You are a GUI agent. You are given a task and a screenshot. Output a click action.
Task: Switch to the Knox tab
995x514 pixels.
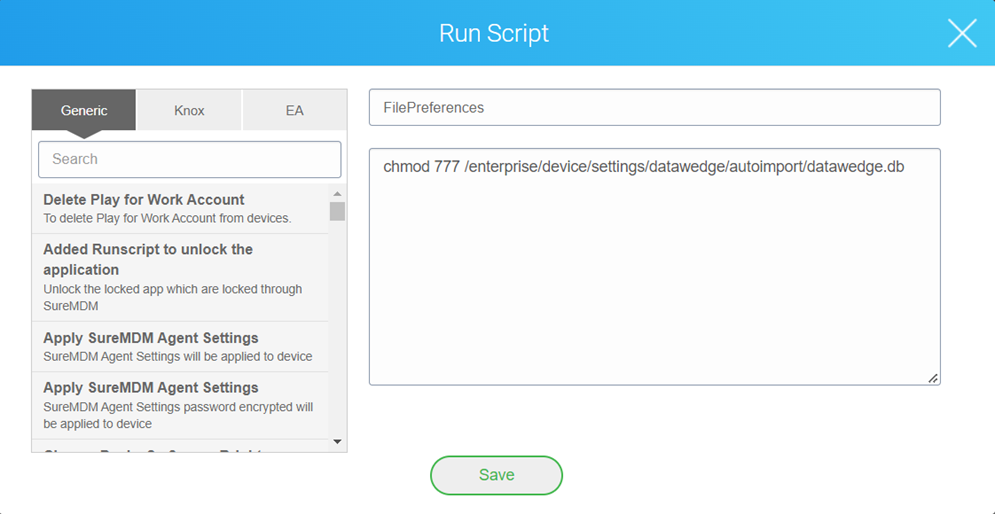click(189, 110)
